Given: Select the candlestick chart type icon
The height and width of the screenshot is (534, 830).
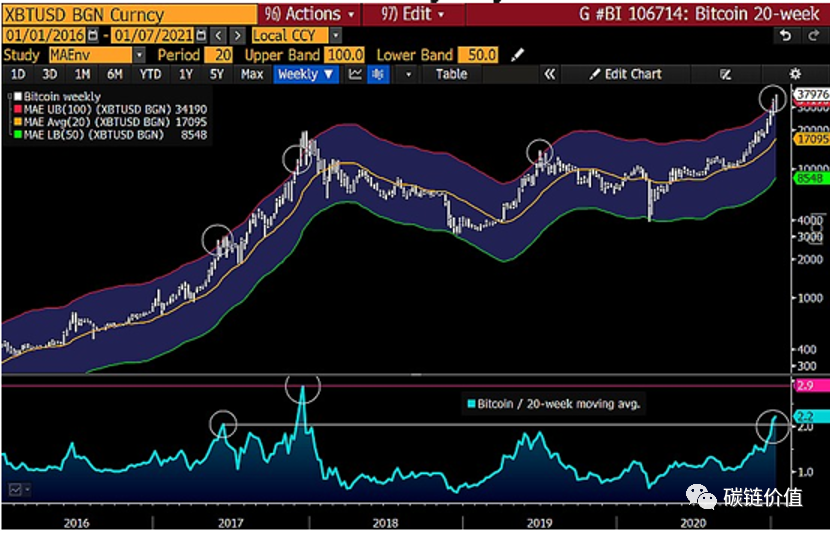Looking at the screenshot, I should point(379,74).
